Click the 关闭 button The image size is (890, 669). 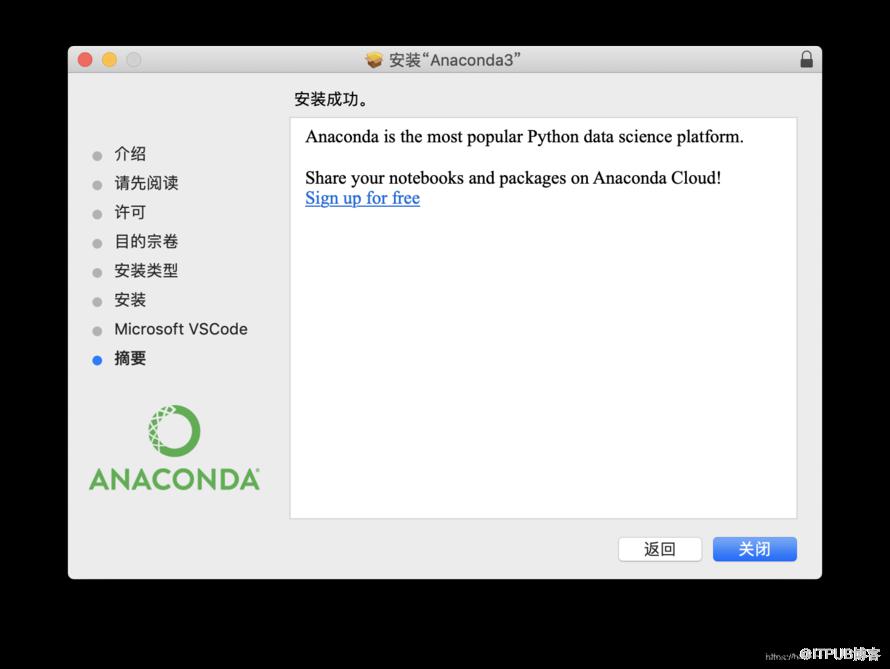point(754,549)
